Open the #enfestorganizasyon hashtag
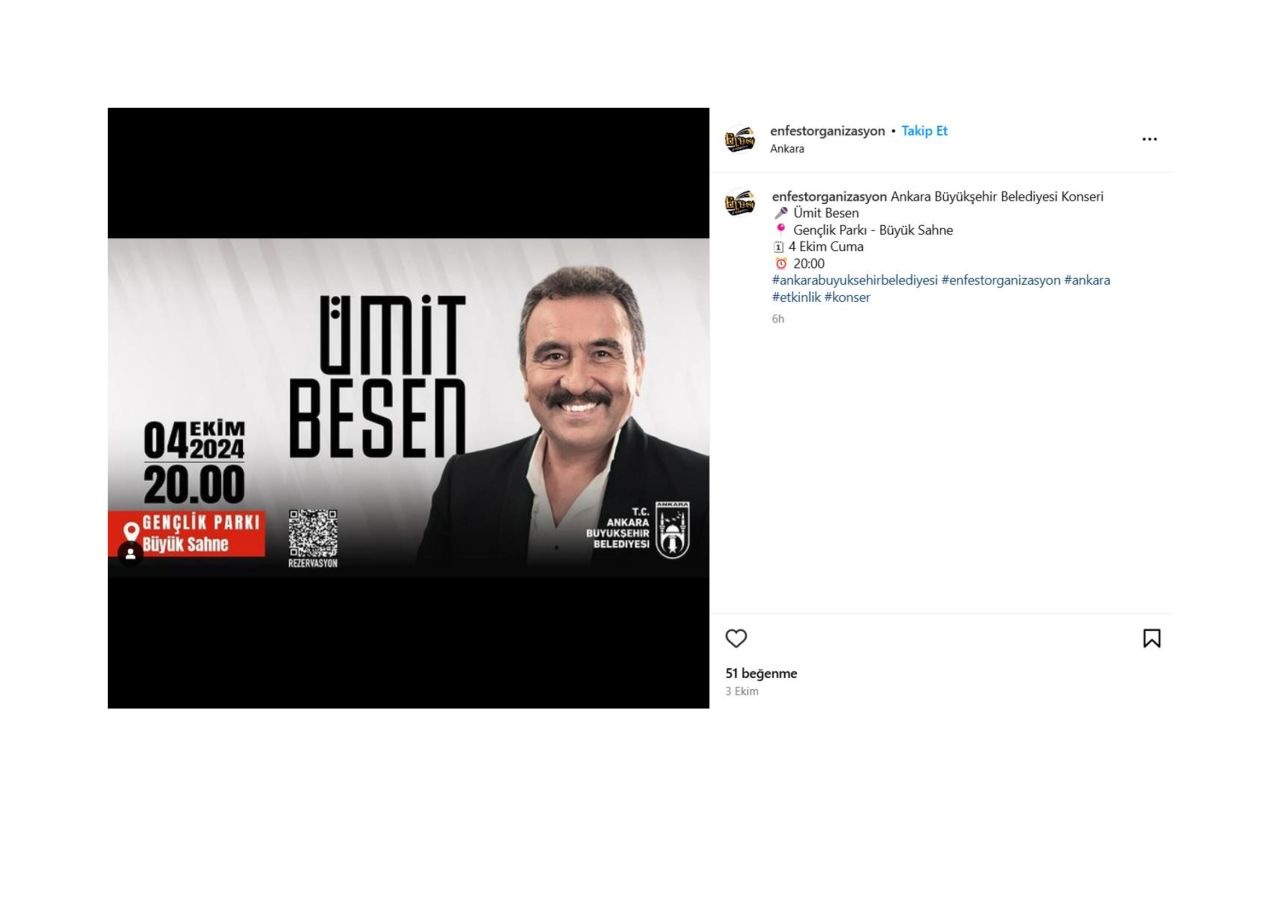Viewport: 1280px width, 905px height. point(1001,280)
